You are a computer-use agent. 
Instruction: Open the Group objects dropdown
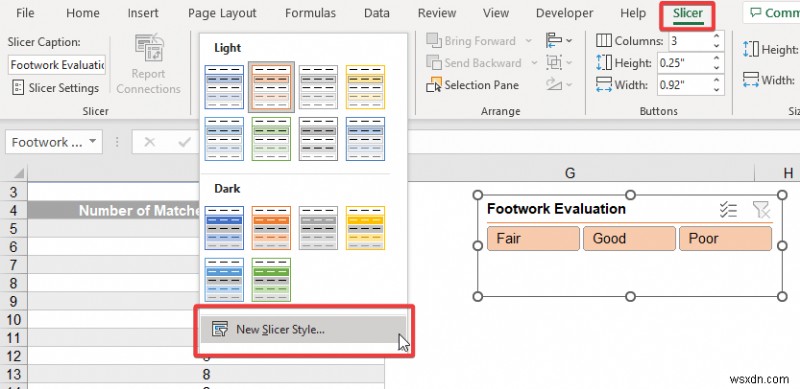click(x=559, y=62)
